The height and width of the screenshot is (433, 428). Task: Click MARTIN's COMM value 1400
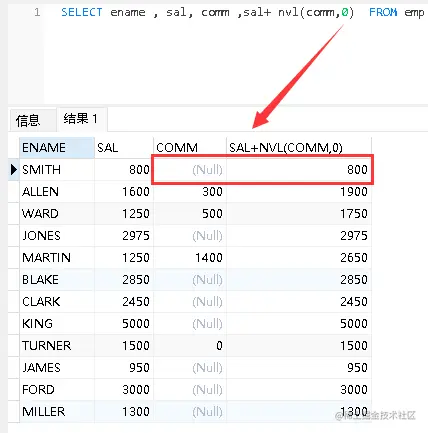point(209,258)
